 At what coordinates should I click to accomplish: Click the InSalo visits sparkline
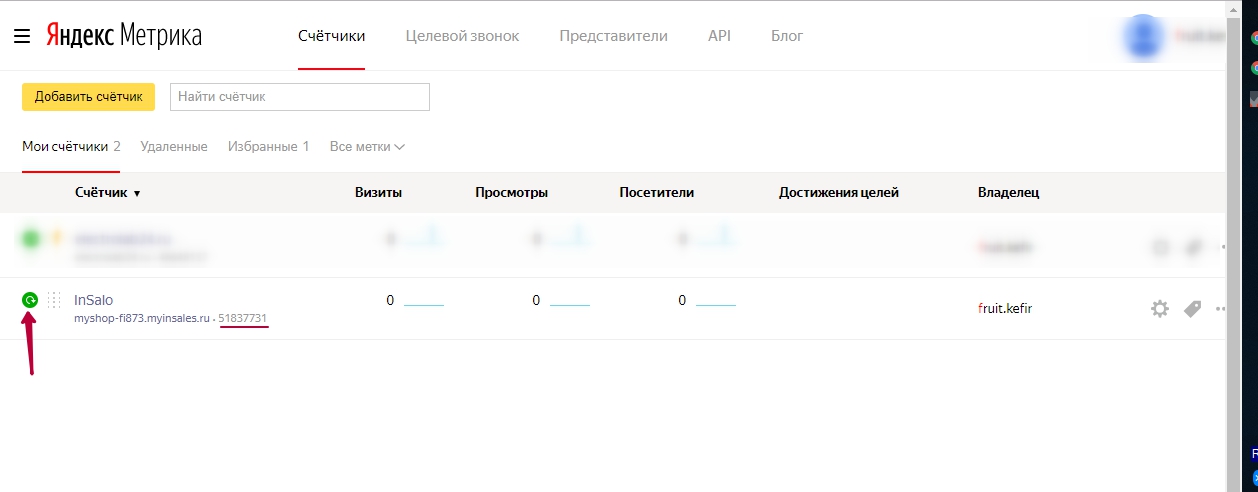pyautogui.click(x=424, y=302)
